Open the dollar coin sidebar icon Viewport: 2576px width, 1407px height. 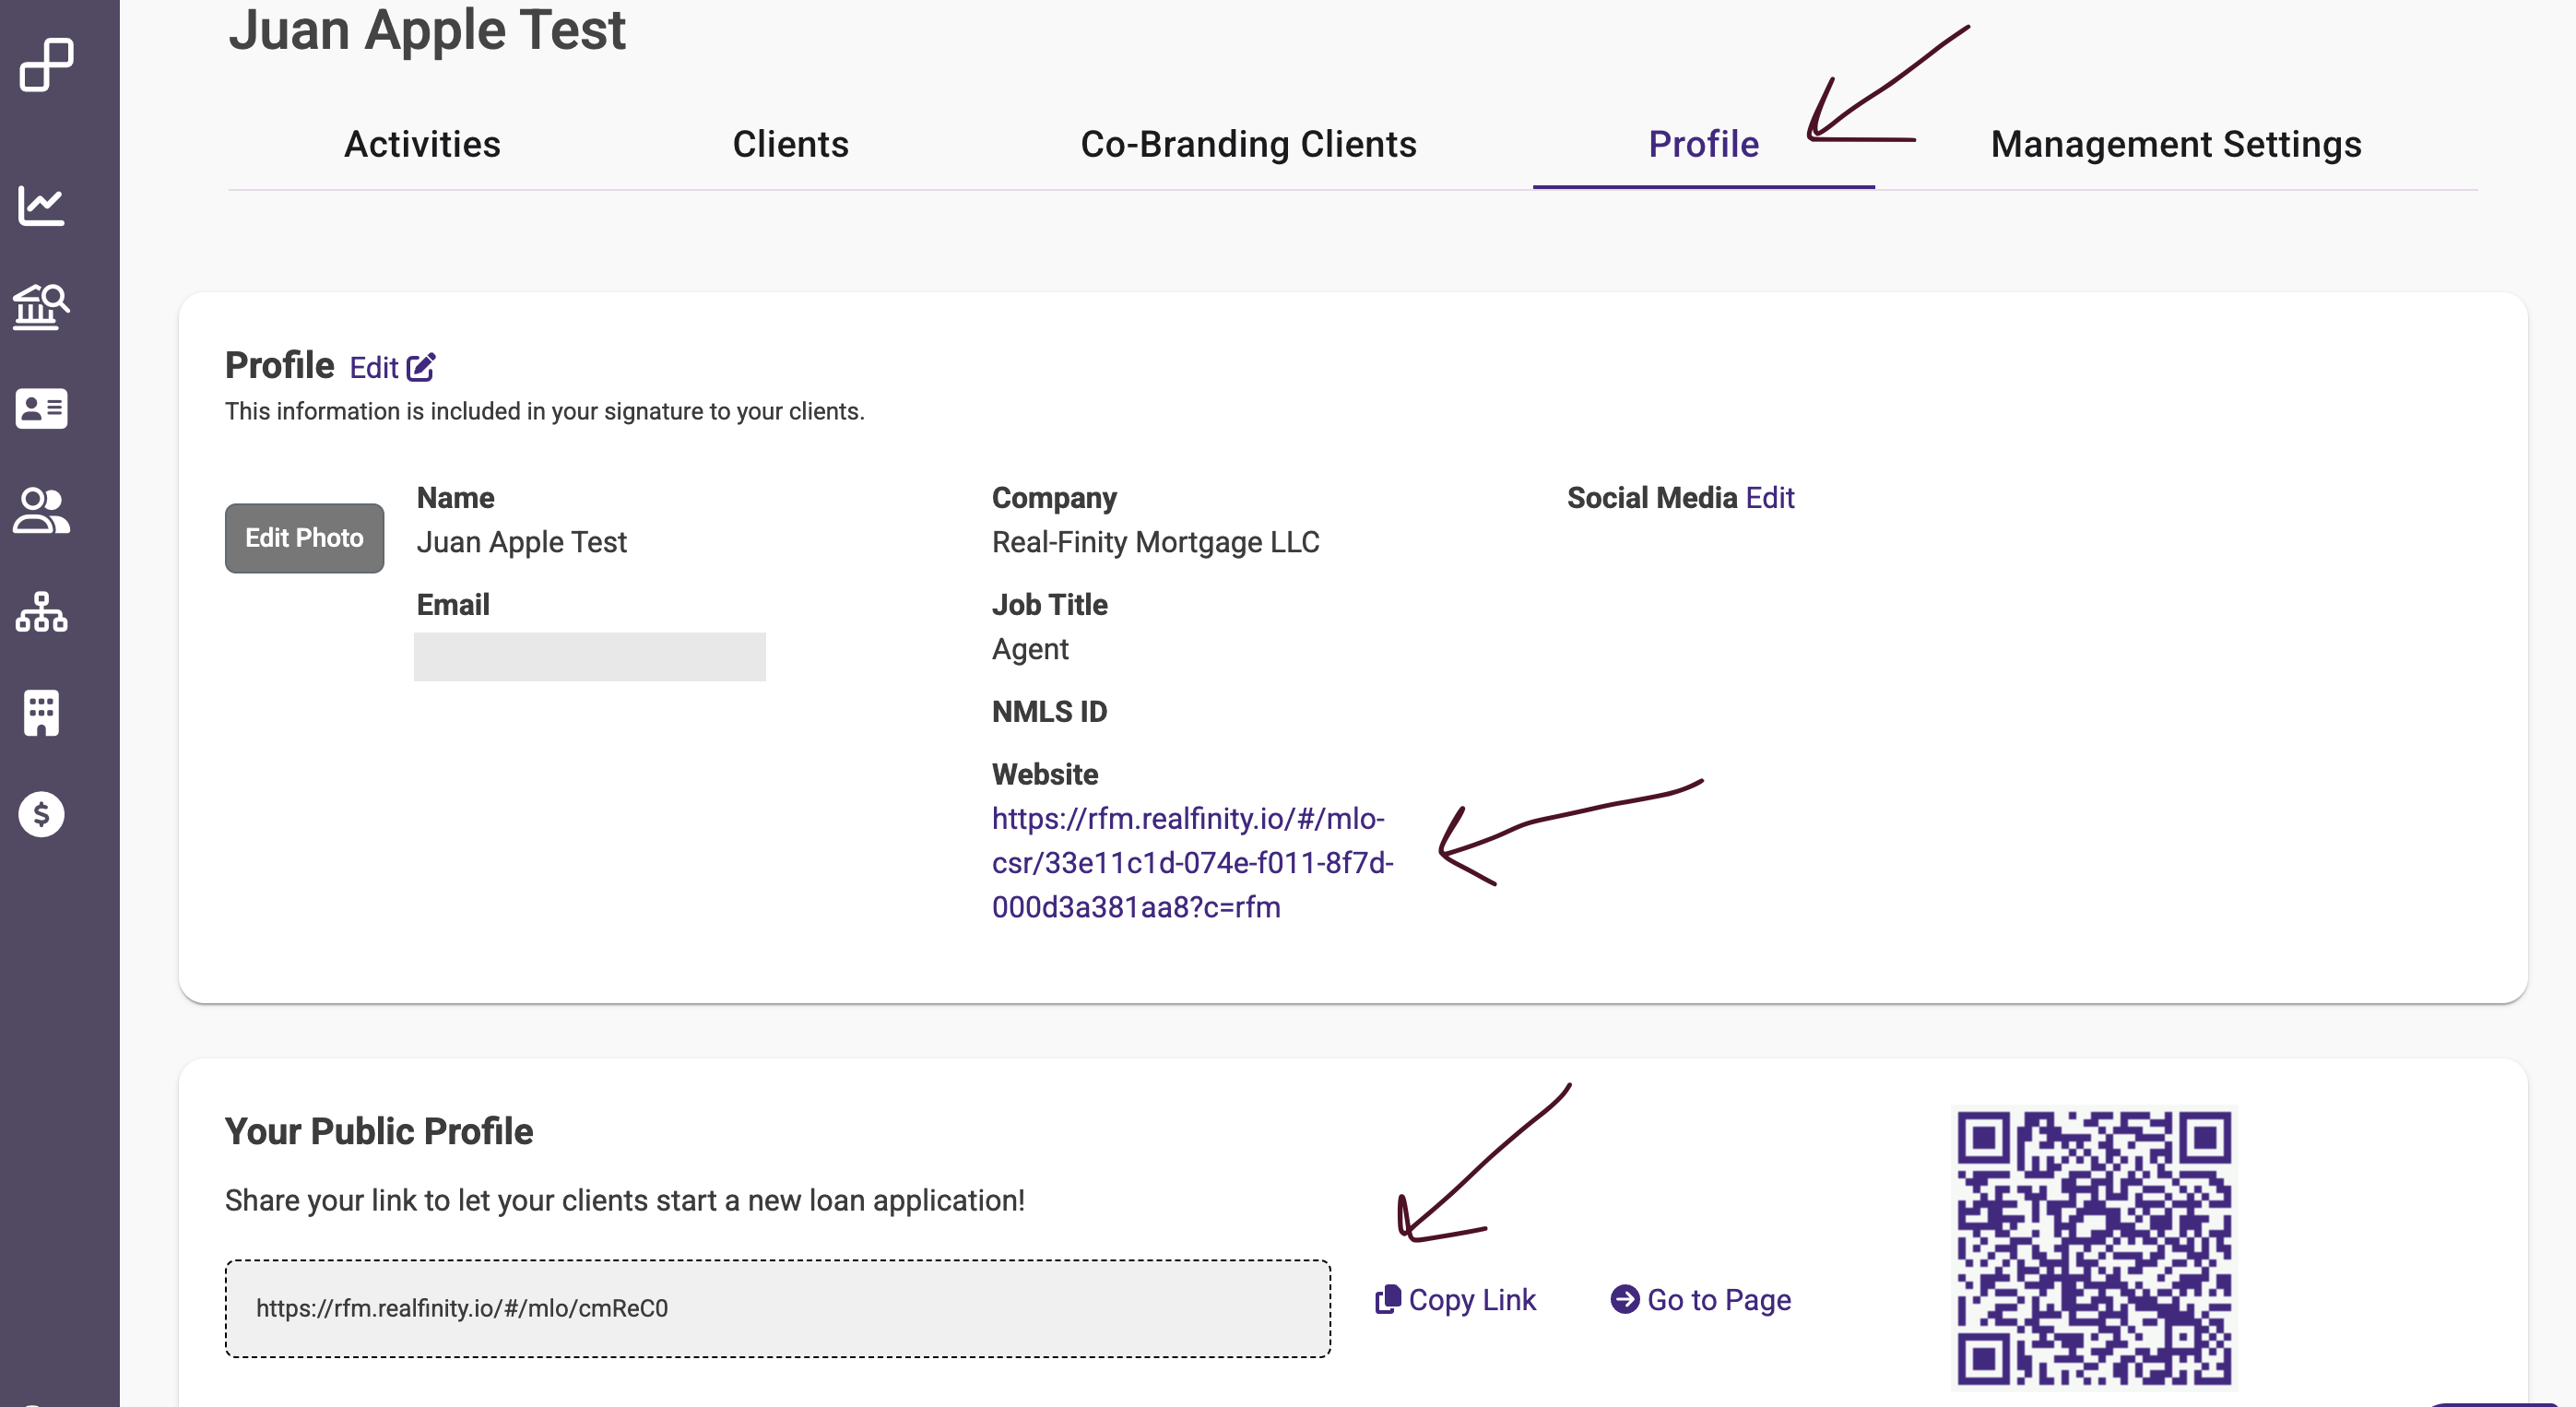[x=41, y=814]
